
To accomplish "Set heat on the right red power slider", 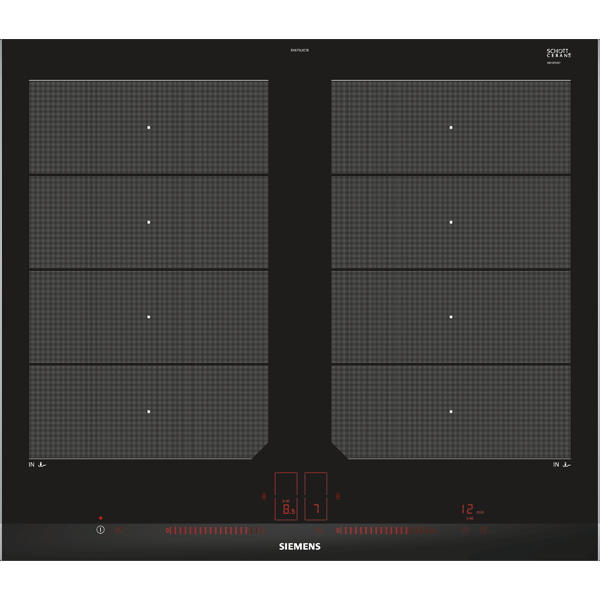I will [385, 530].
